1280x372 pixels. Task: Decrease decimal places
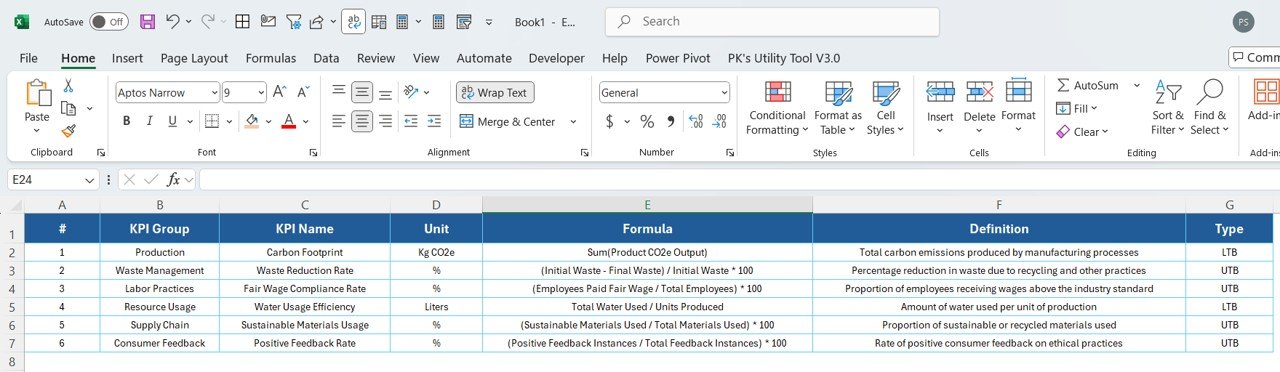[x=719, y=121]
